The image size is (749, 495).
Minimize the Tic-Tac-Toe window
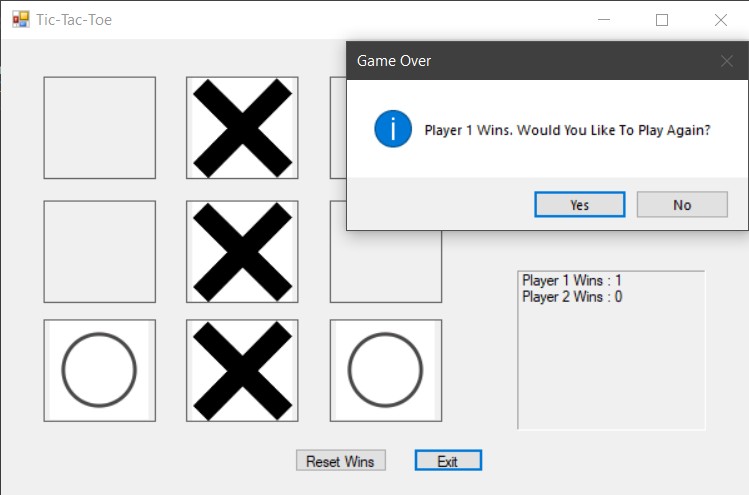pos(603,20)
